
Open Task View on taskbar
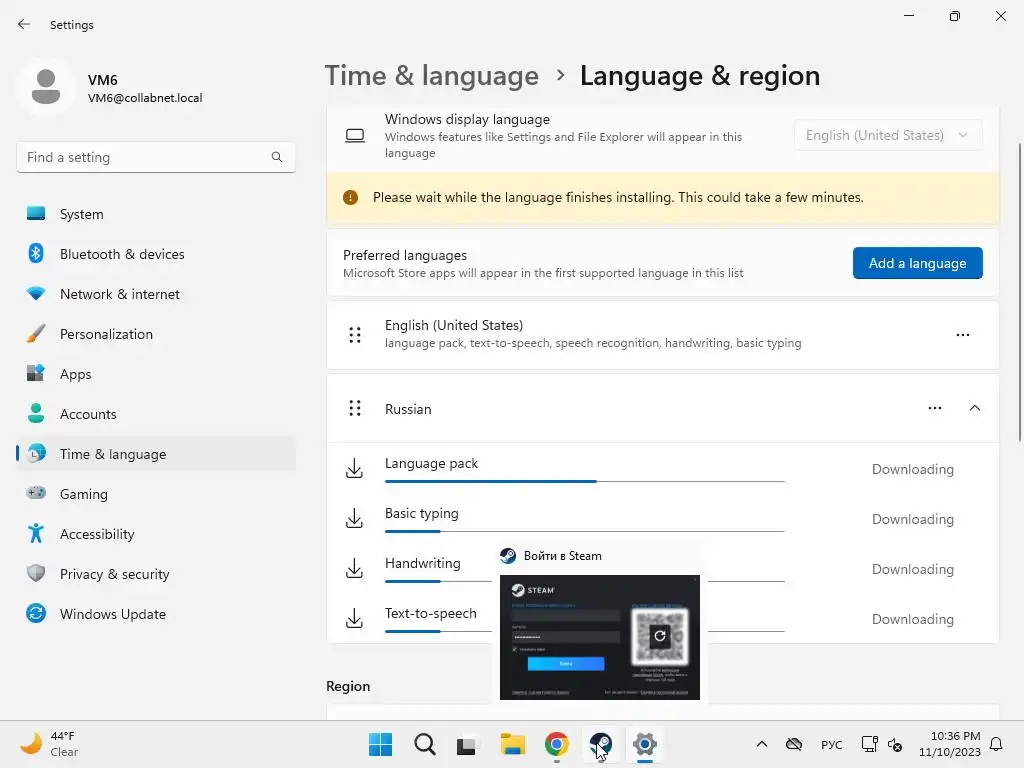coord(466,744)
